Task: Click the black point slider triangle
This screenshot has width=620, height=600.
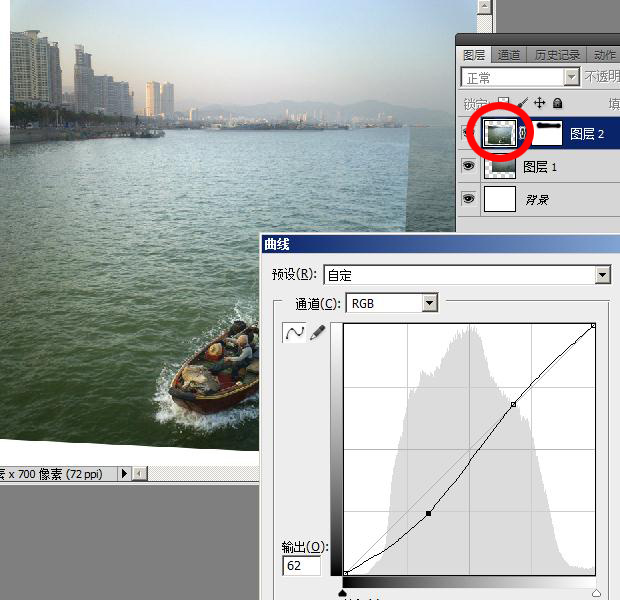Action: pyautogui.click(x=343, y=593)
